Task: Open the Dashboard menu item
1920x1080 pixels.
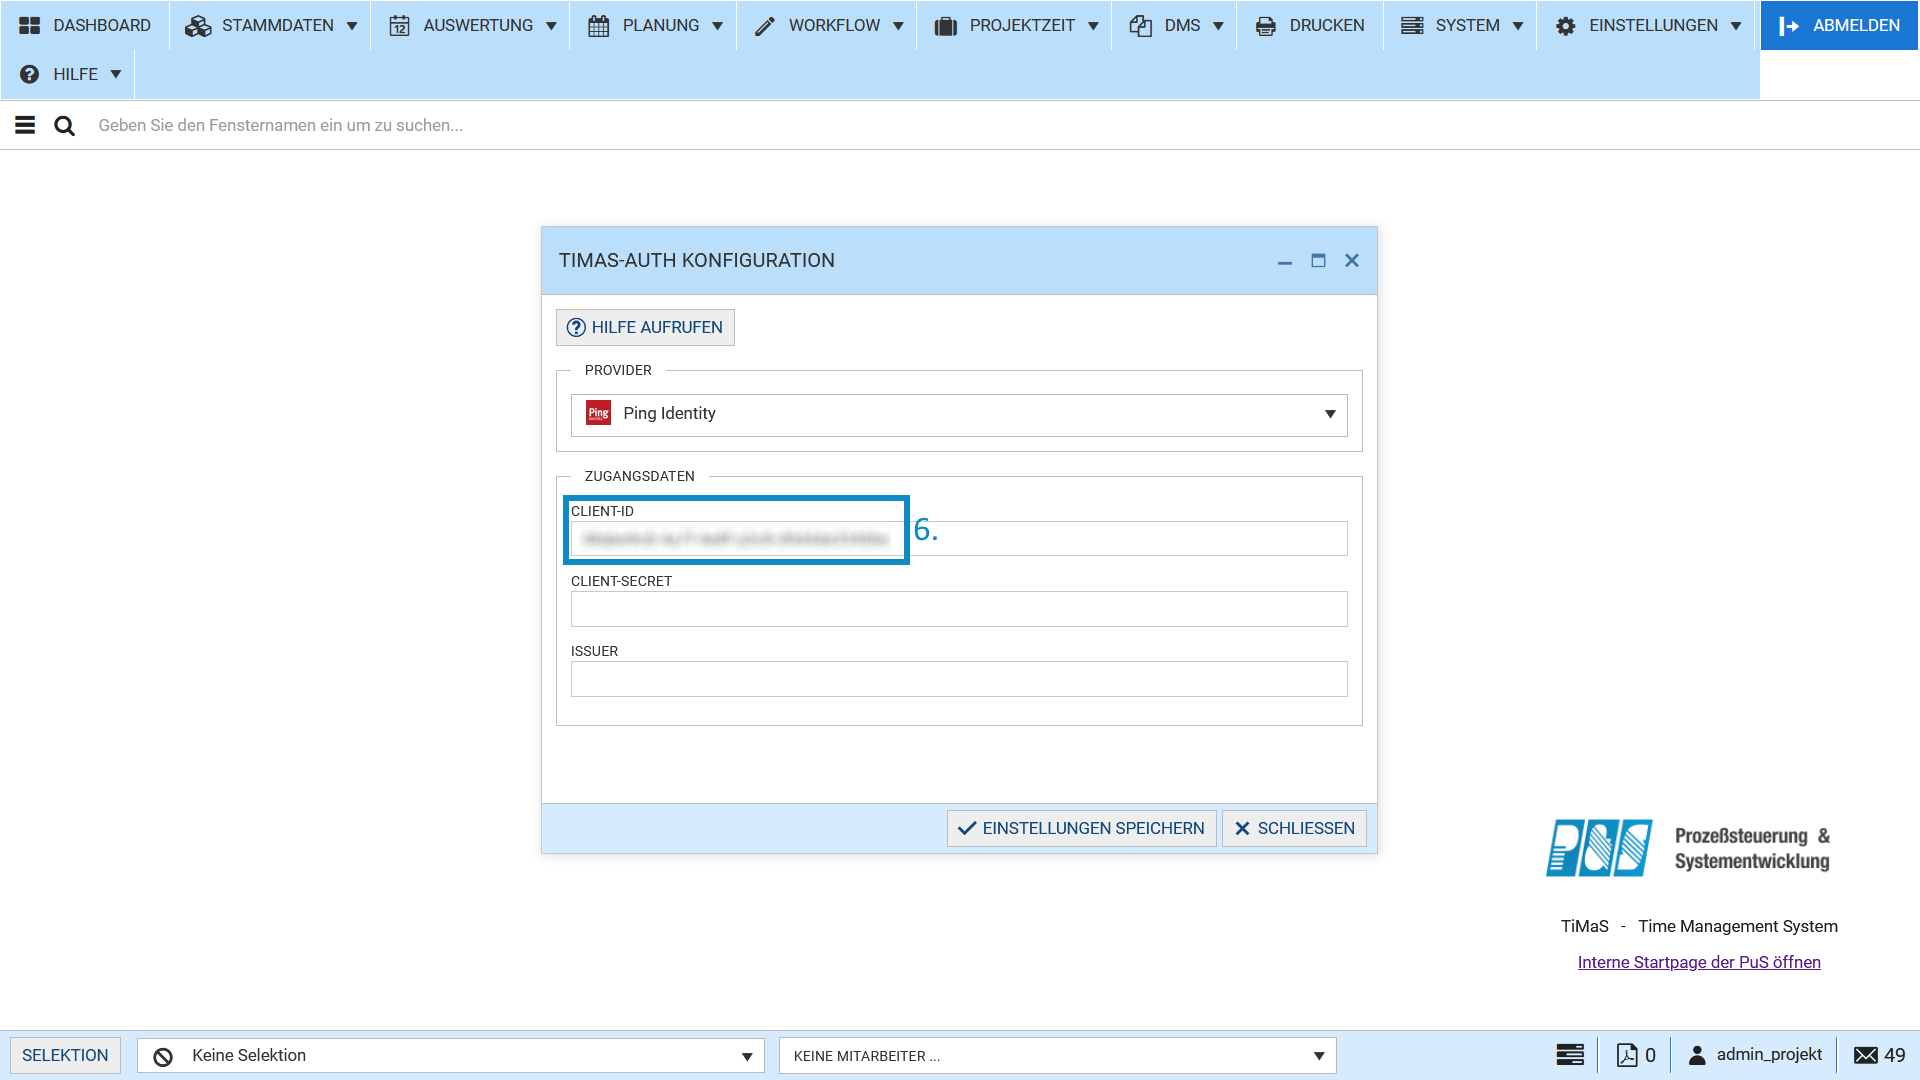Action: click(x=85, y=25)
